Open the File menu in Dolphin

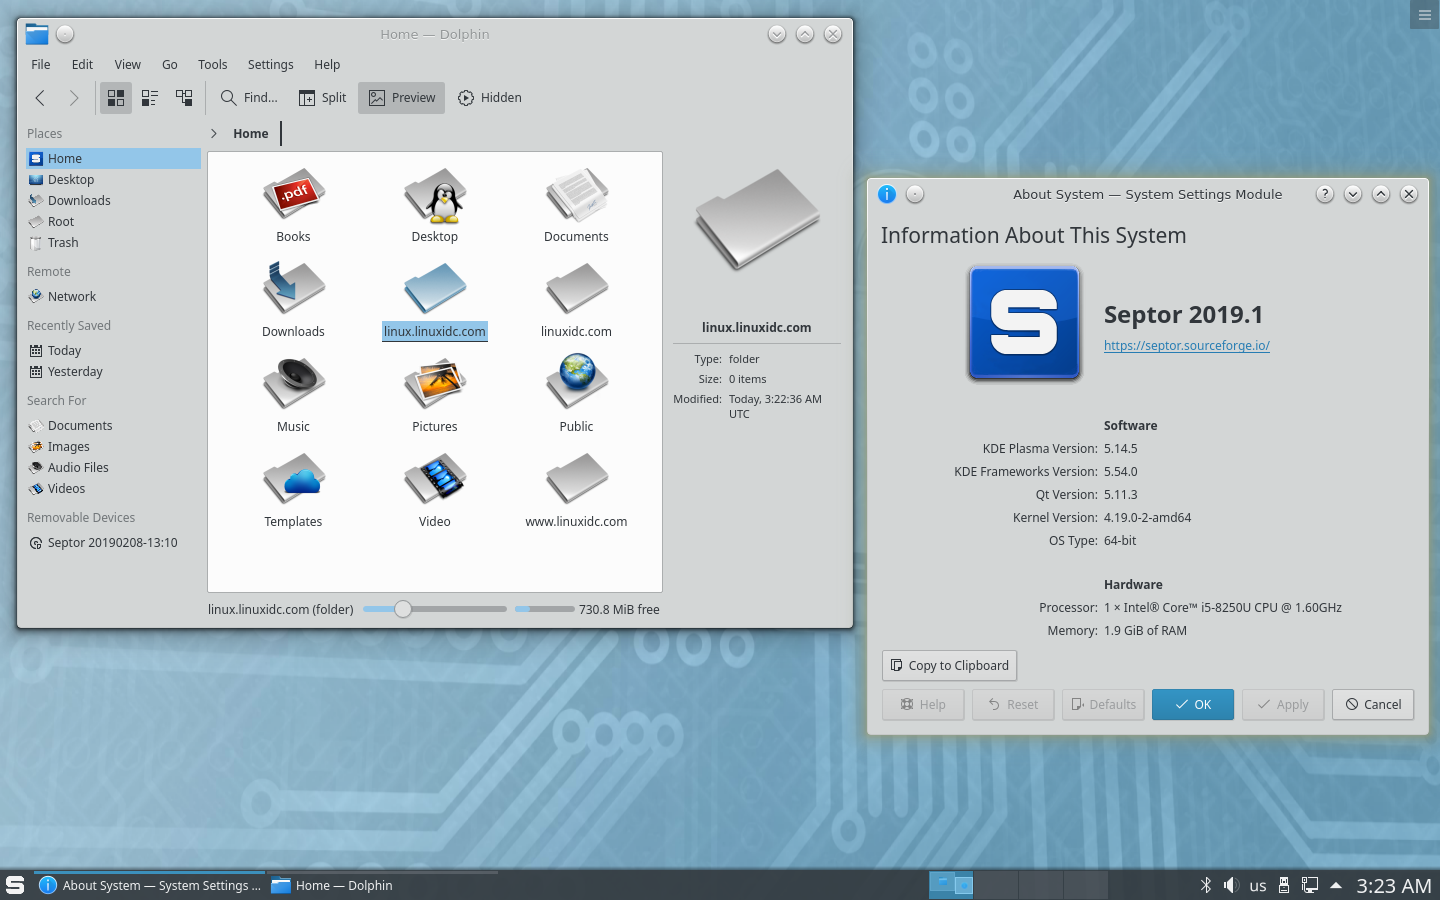pyautogui.click(x=41, y=65)
